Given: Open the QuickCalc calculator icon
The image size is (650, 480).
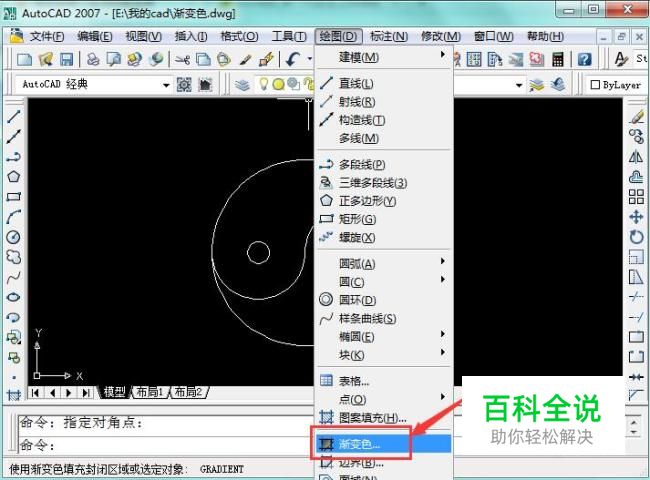Looking at the screenshot, I should 558,60.
